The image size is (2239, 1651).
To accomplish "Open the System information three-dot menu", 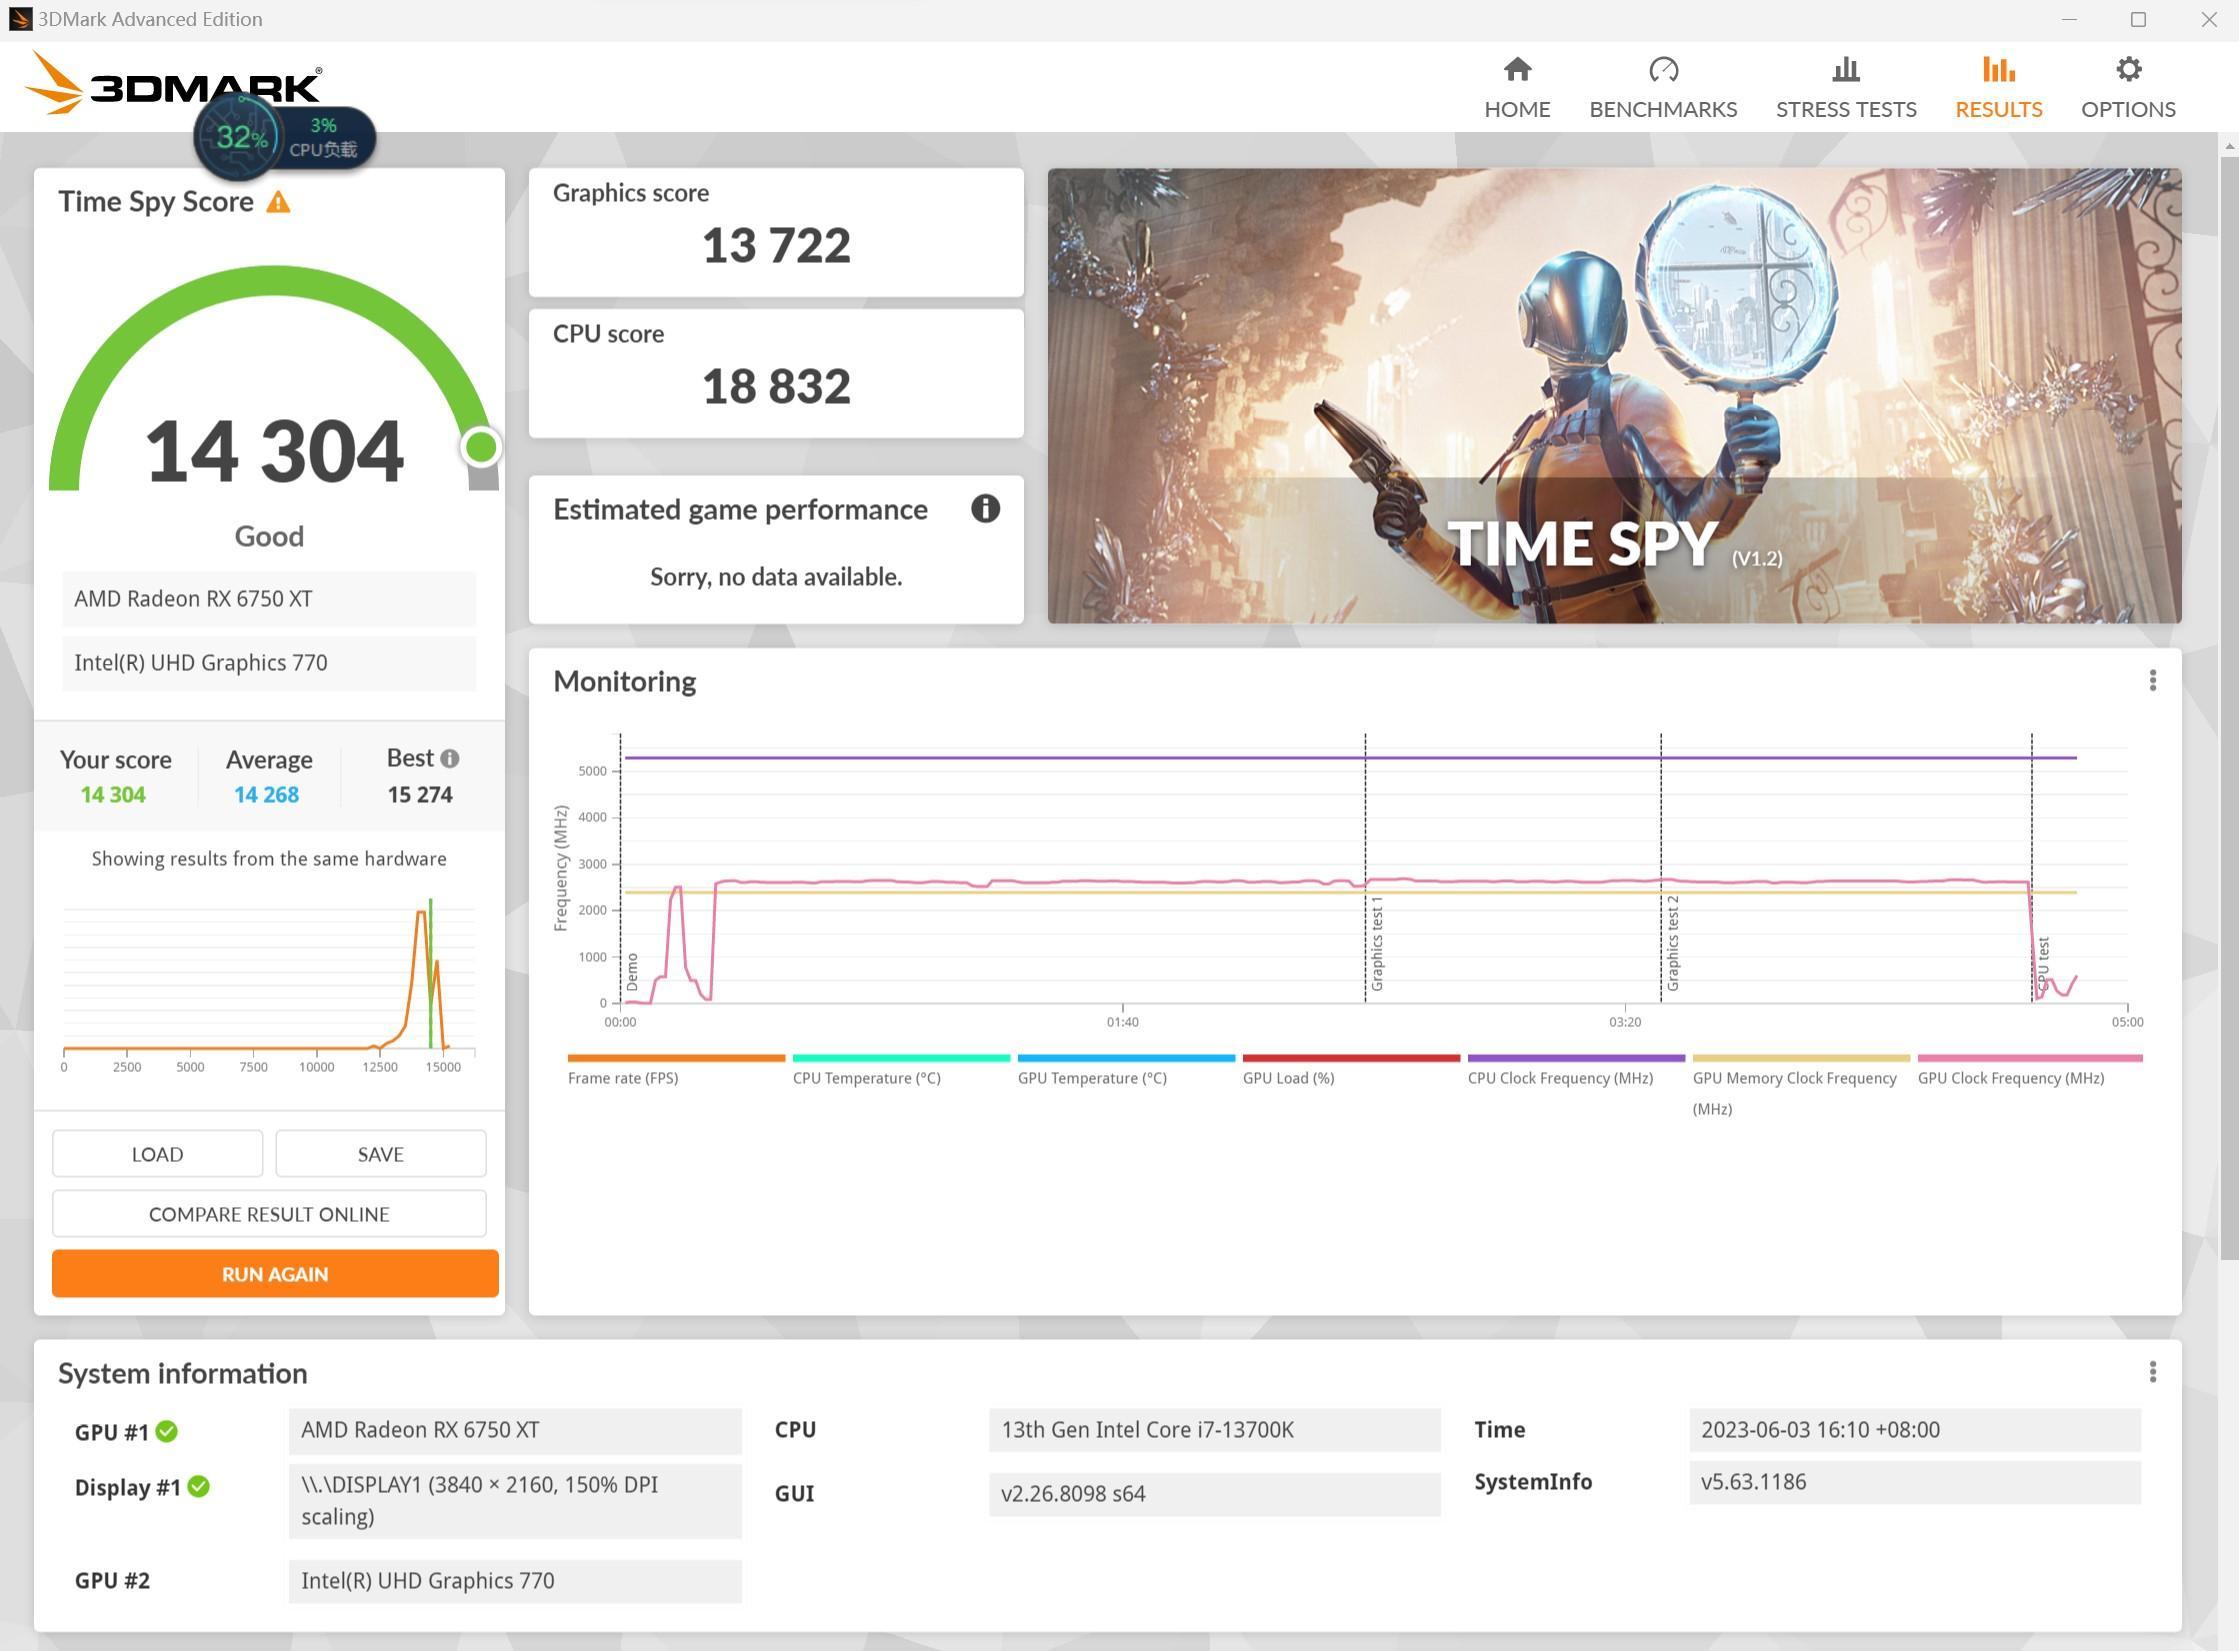I will [2152, 1372].
